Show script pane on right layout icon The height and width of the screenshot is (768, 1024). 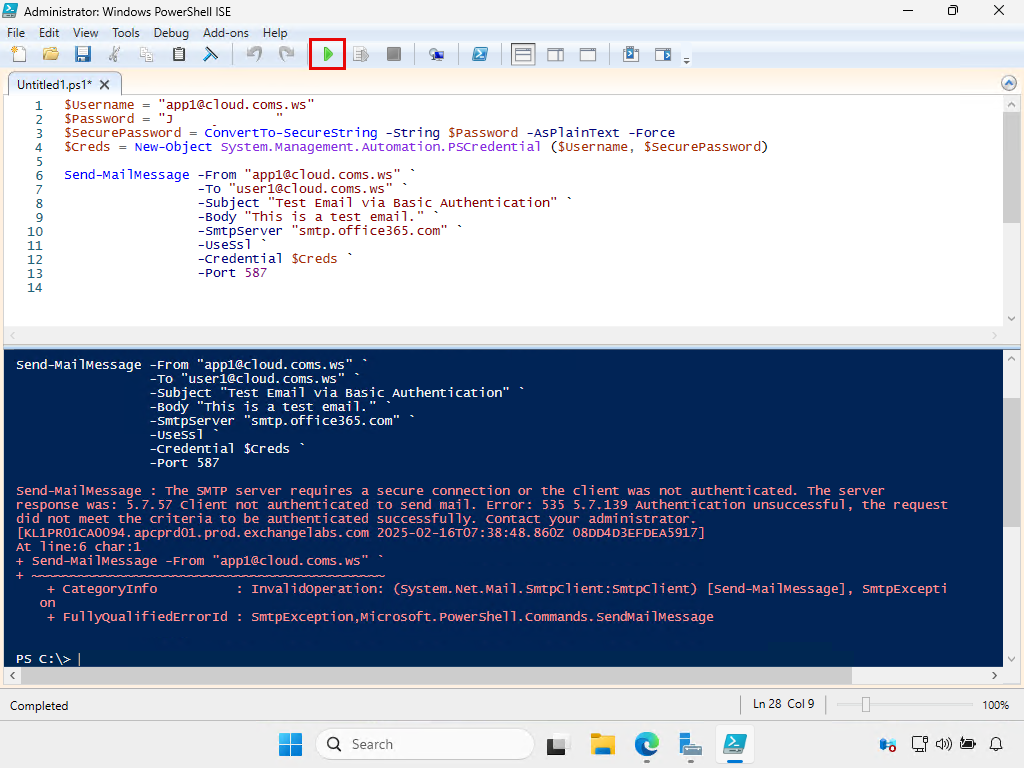point(556,54)
